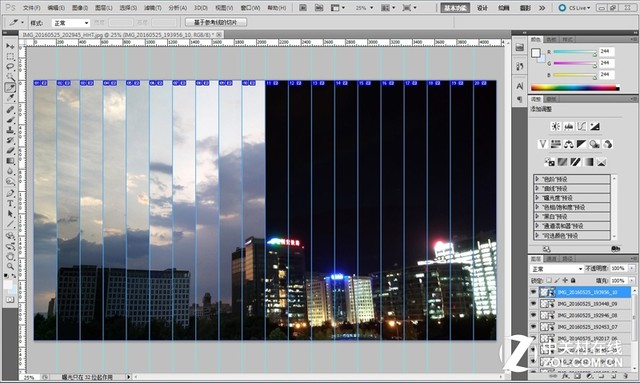Add a Brightness/Contrast adjustment layer
Screen dimensions: 640x383
(x=556, y=127)
